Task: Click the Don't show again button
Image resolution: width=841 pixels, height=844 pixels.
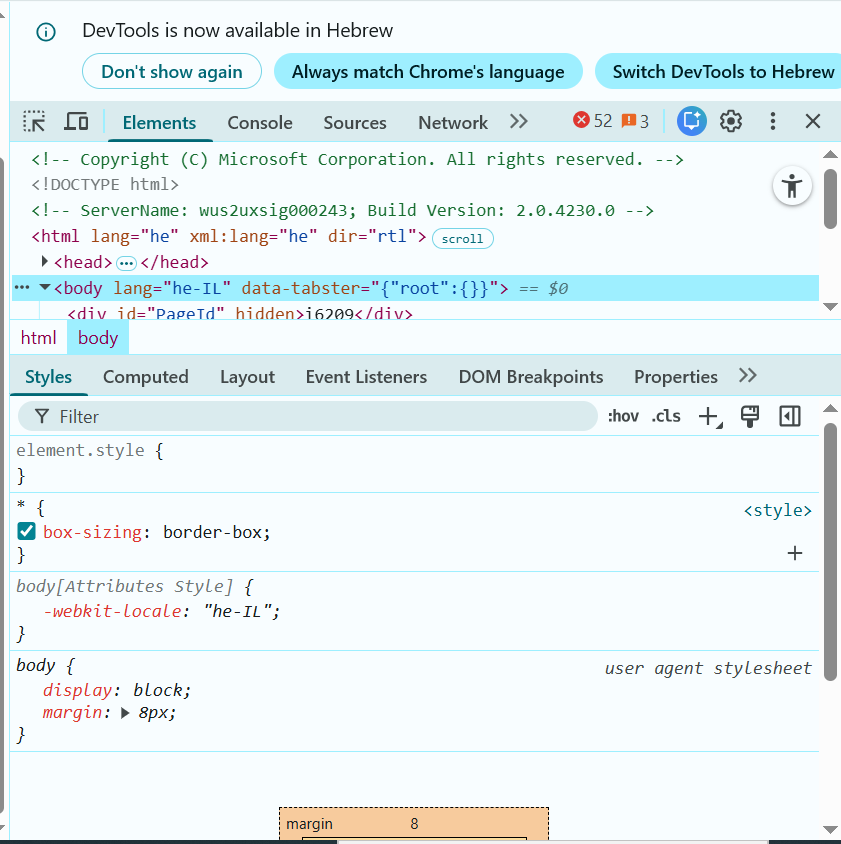Action: [172, 72]
